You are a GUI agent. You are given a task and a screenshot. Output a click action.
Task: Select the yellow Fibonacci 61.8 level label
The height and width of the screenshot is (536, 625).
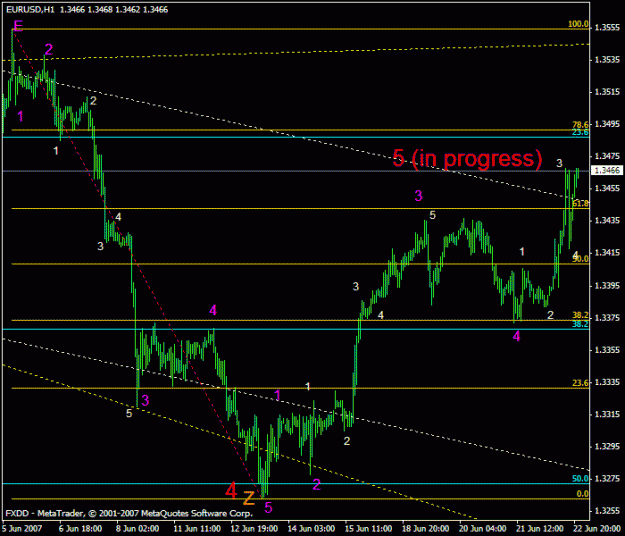[x=580, y=204]
